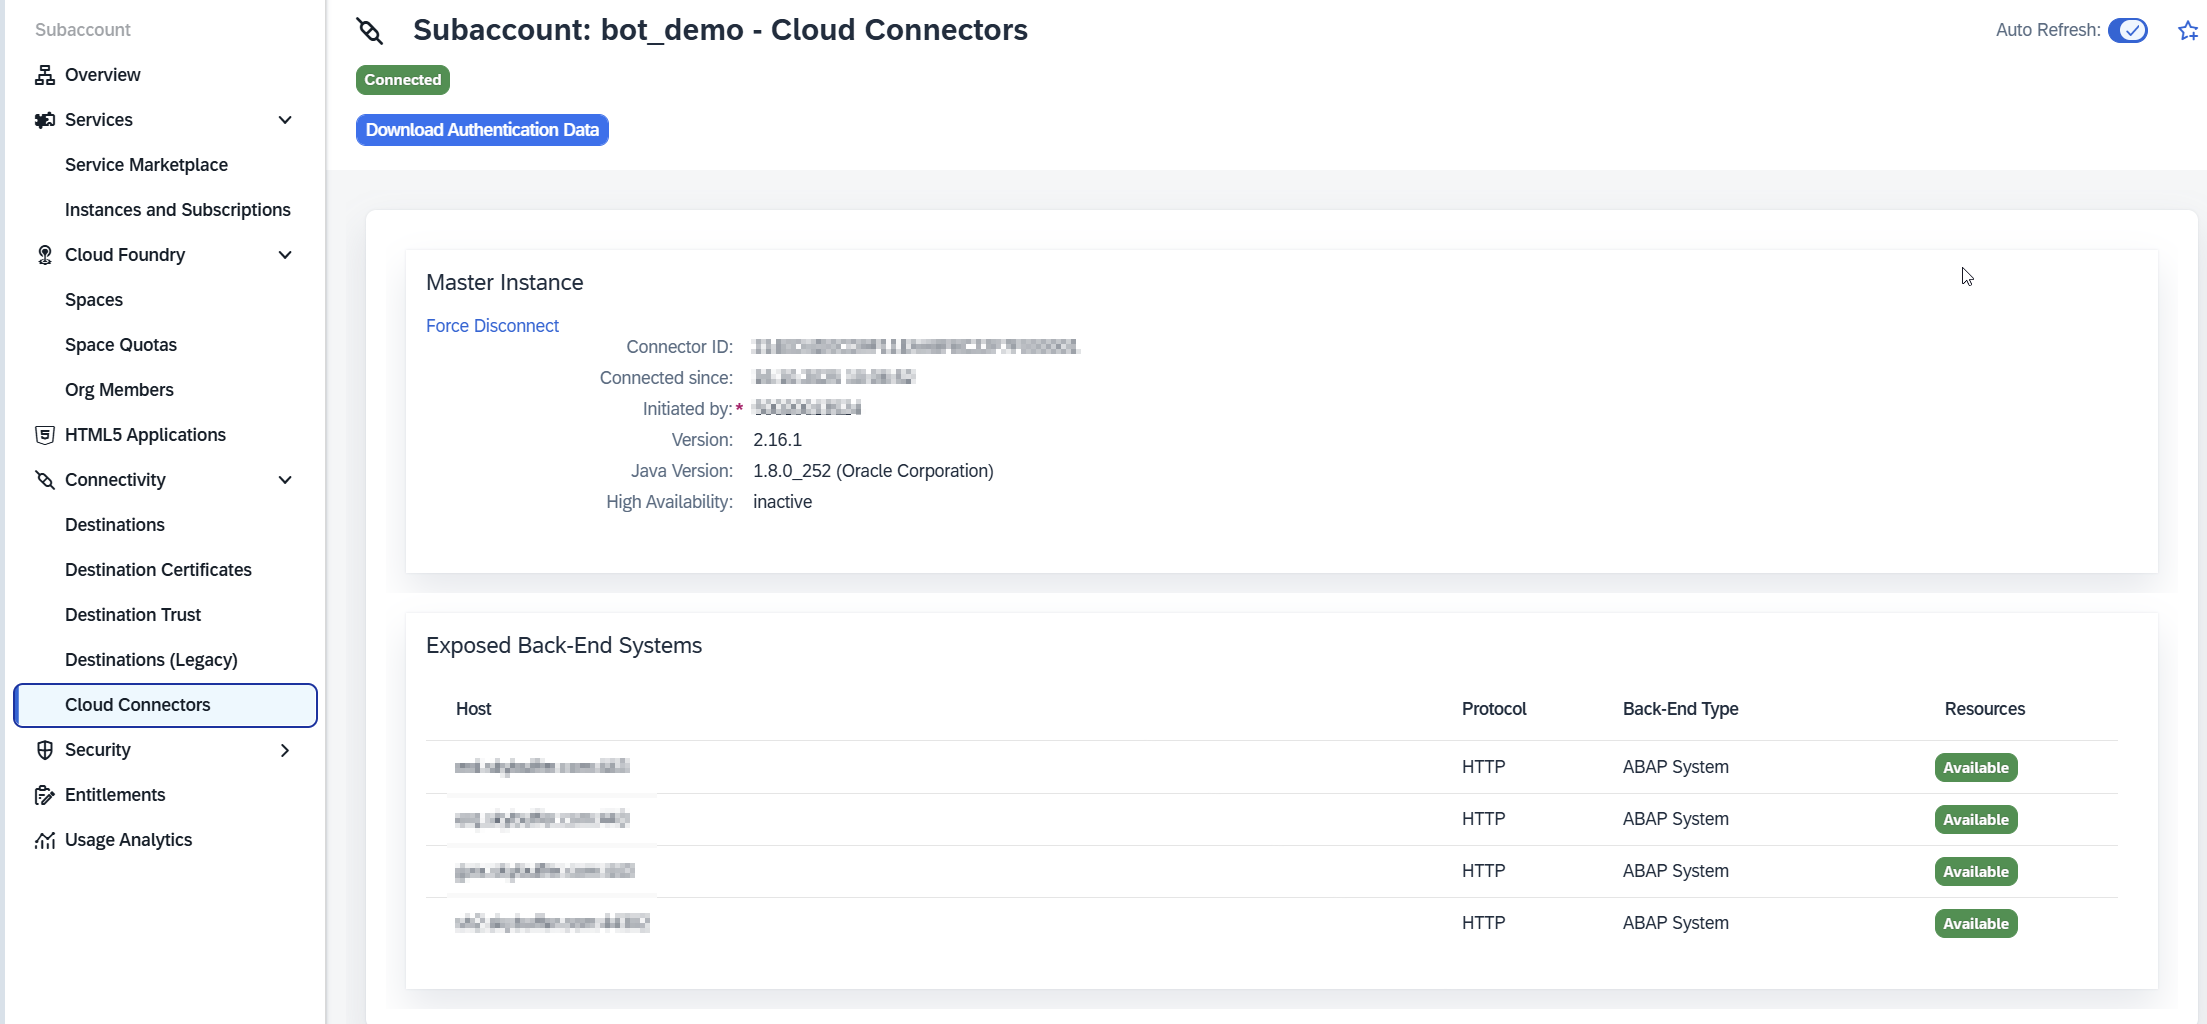Click the Force Disconnect link
Screen dimensions: 2207x1024
[492, 326]
